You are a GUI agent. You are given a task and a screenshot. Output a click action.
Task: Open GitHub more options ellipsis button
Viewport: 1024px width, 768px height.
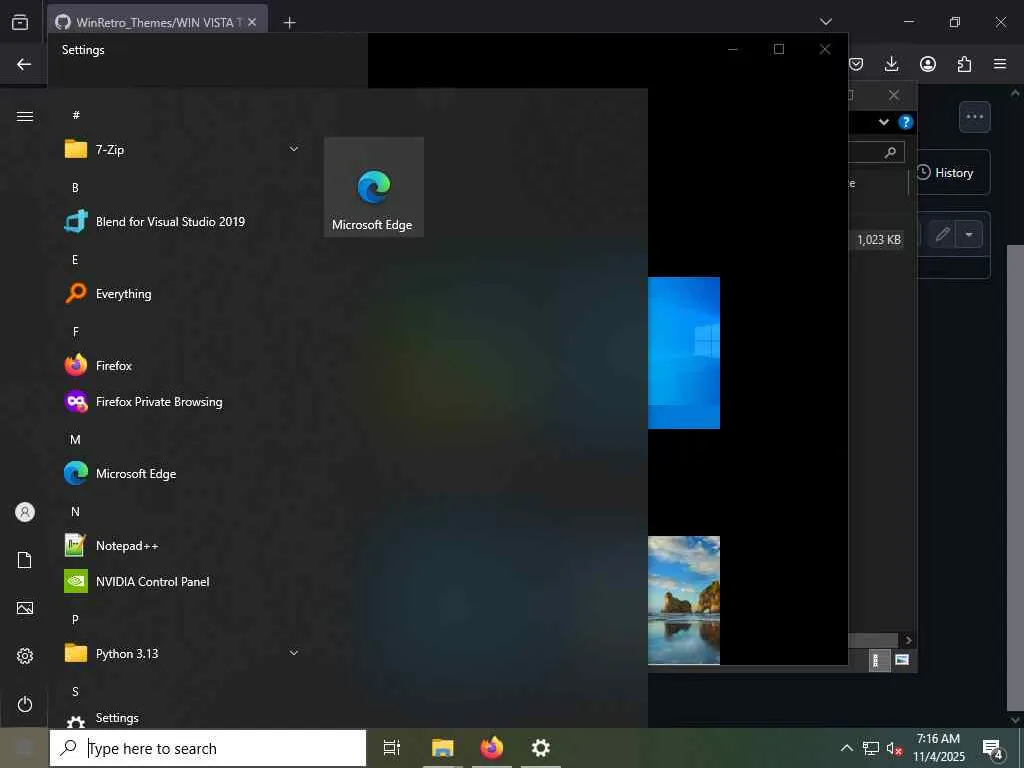click(x=974, y=117)
